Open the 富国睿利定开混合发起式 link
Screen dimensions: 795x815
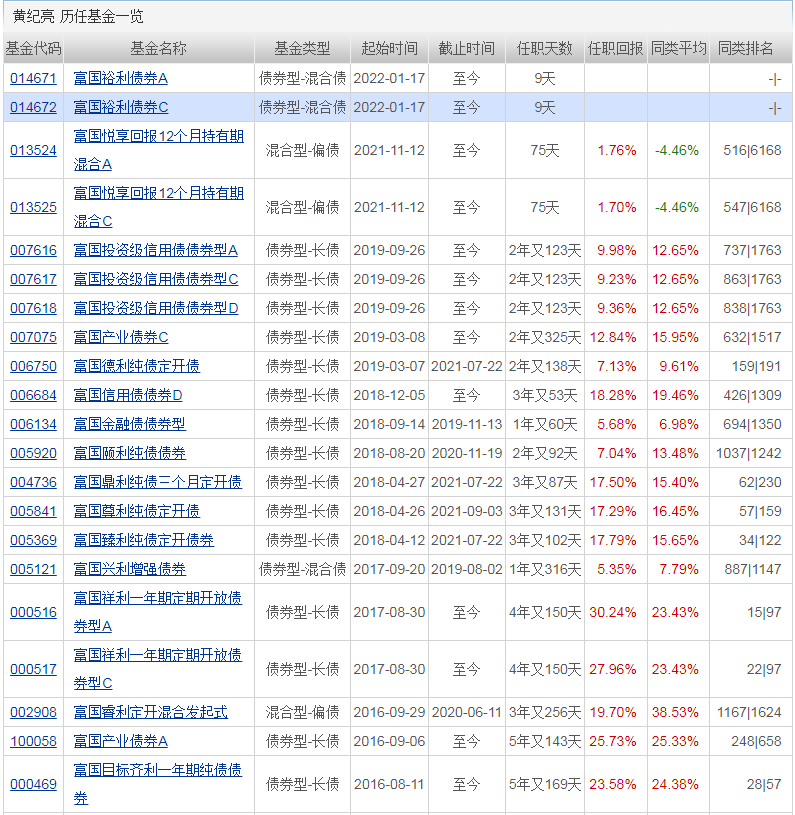pyautogui.click(x=150, y=712)
